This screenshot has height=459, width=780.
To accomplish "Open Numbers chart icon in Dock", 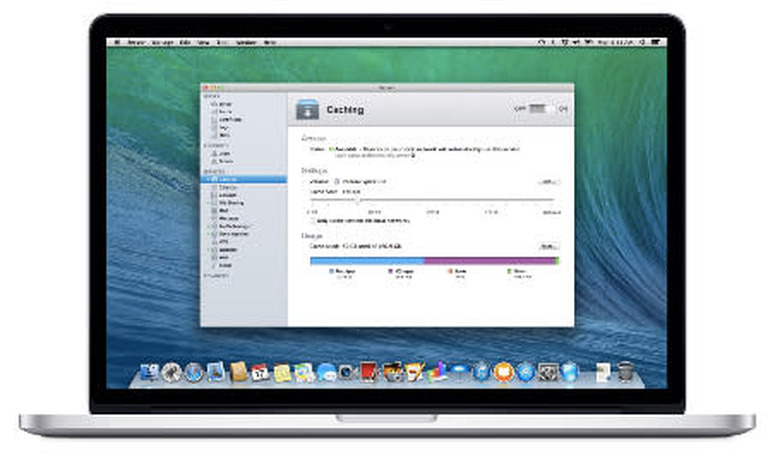I will click(x=438, y=372).
